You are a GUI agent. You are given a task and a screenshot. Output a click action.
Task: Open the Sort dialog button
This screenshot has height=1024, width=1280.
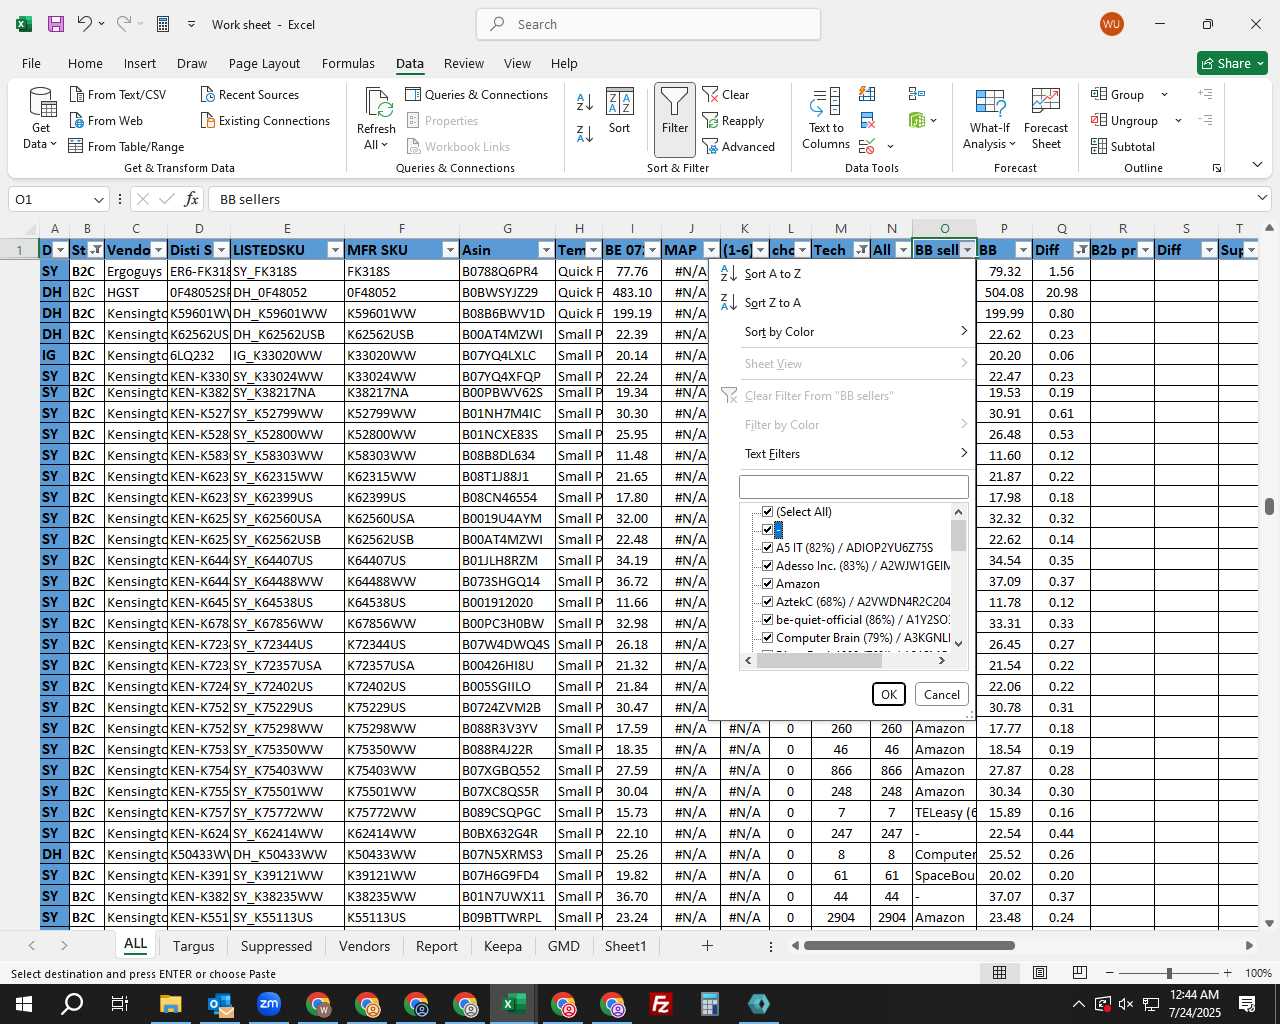620,111
